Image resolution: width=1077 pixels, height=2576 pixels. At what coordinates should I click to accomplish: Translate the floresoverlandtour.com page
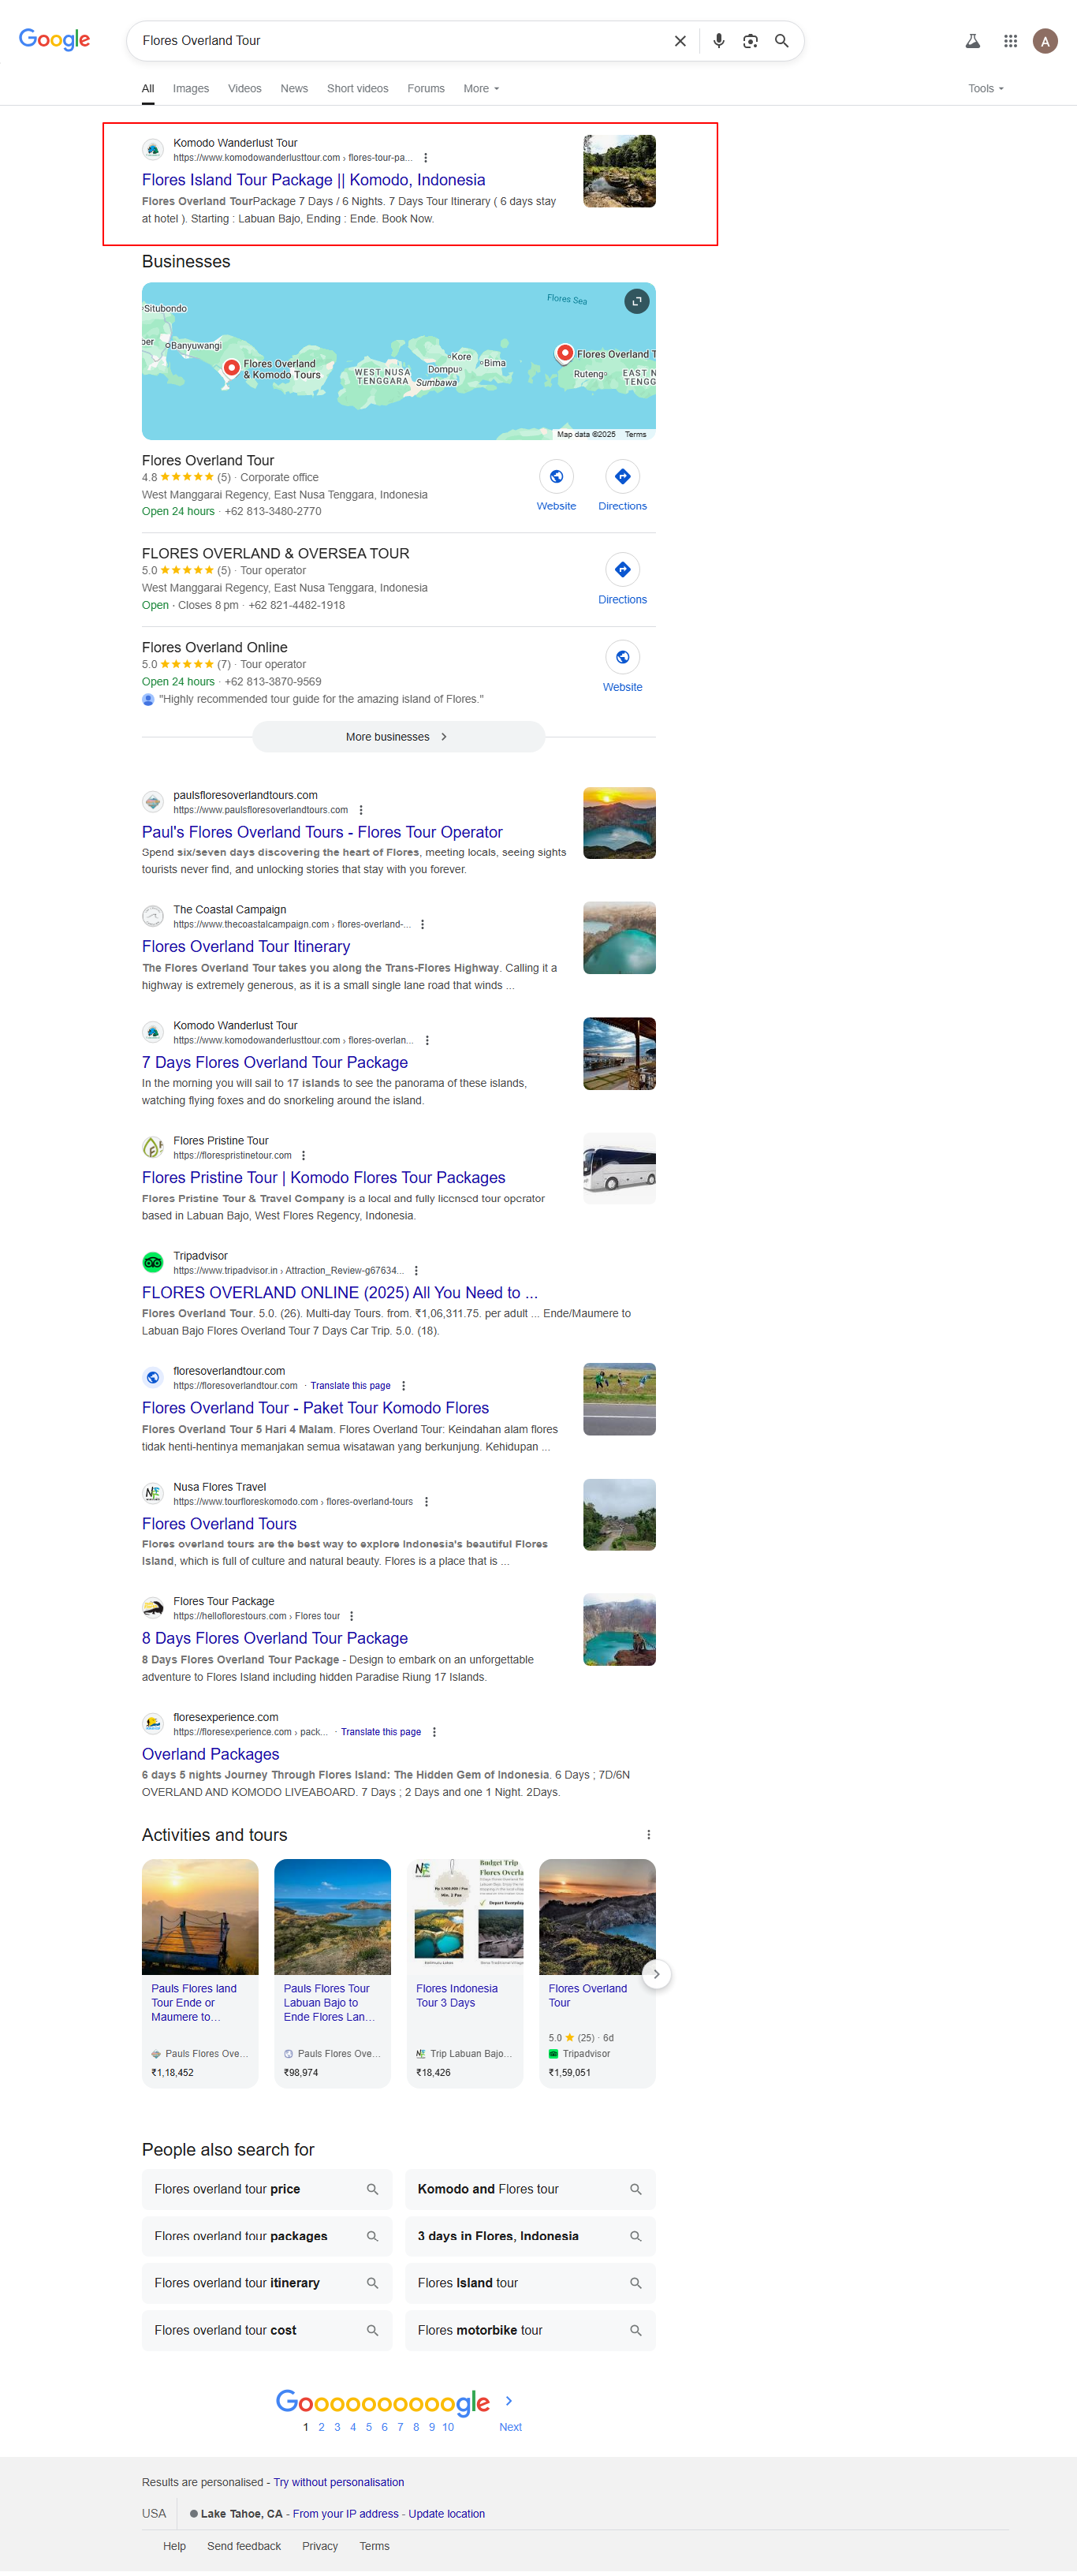pos(350,1385)
